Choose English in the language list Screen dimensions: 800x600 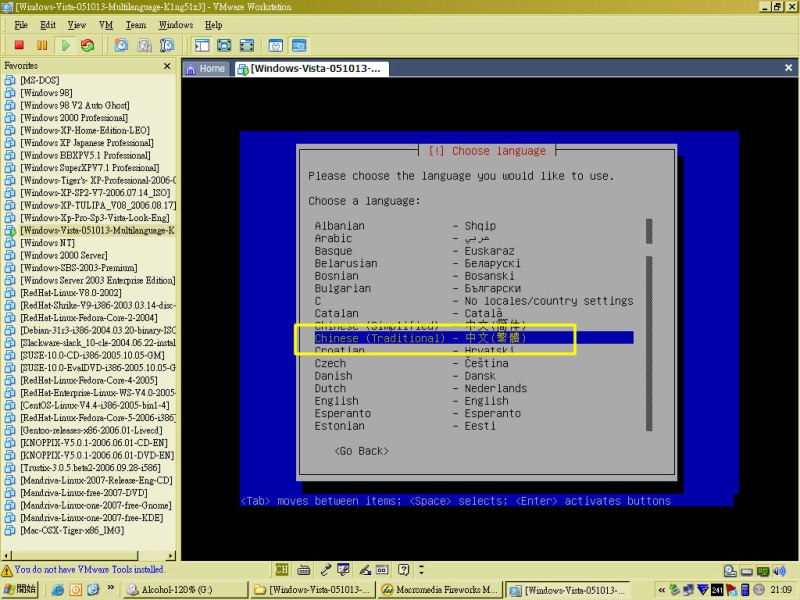click(x=336, y=401)
